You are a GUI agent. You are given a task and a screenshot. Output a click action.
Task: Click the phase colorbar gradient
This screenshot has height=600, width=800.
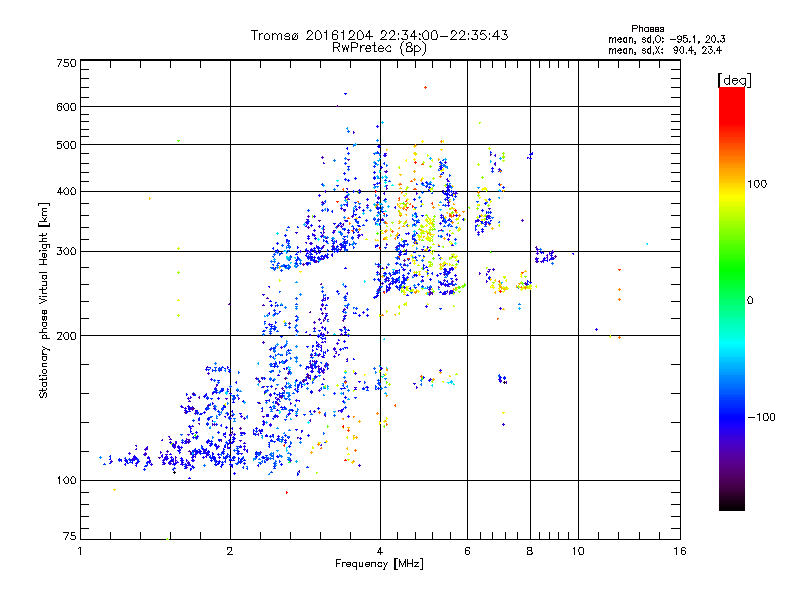732,298
